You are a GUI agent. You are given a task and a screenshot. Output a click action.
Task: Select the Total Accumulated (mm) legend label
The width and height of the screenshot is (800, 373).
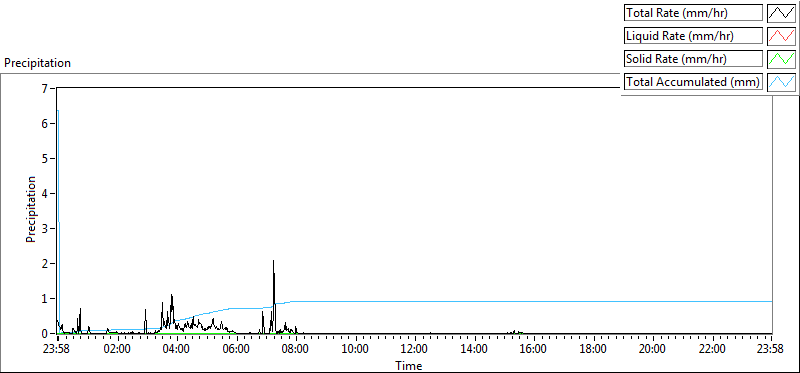click(x=693, y=82)
